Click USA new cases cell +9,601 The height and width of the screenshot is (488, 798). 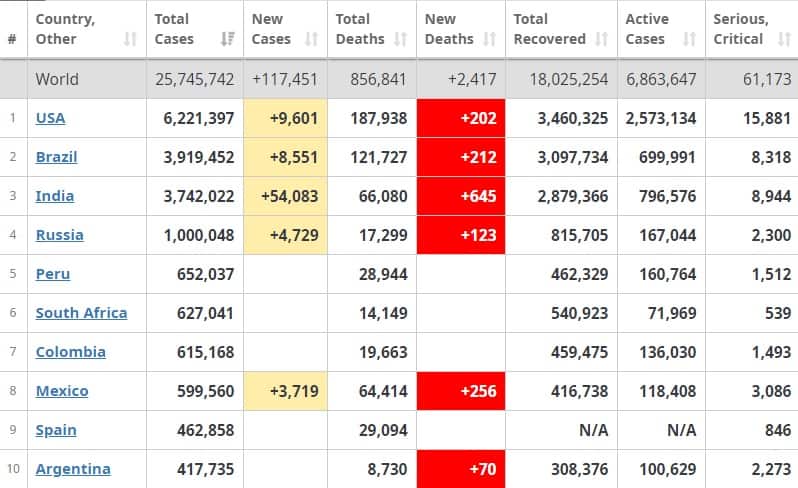tap(286, 118)
